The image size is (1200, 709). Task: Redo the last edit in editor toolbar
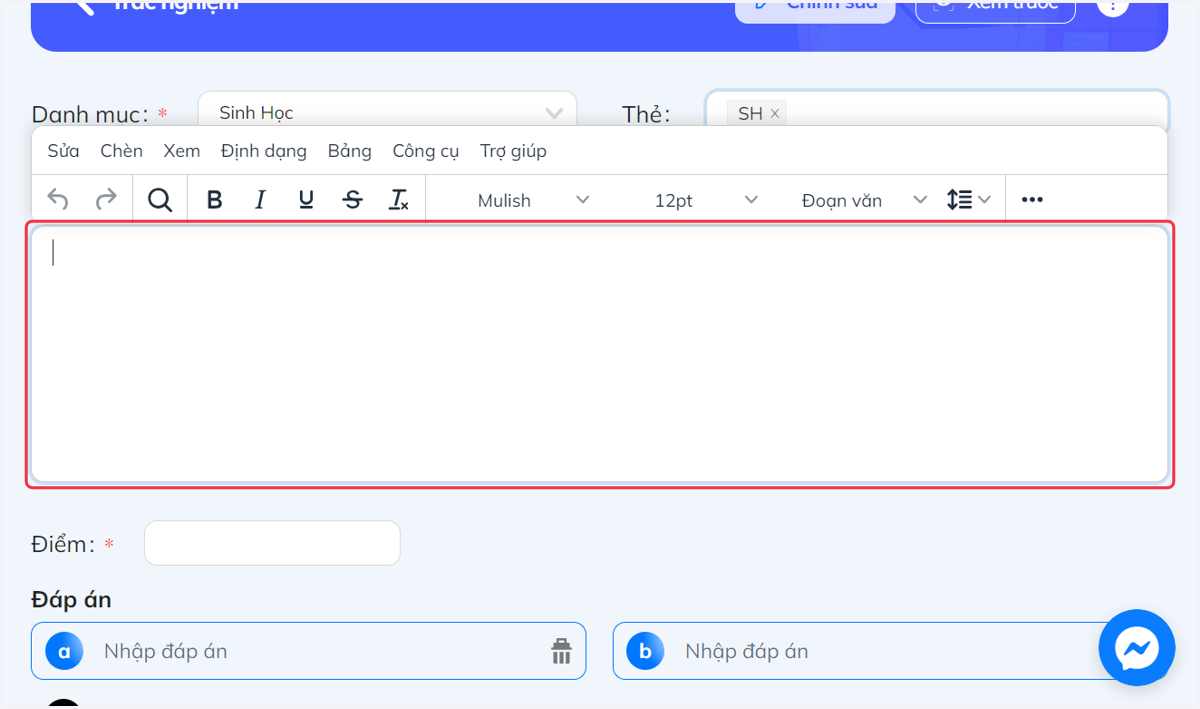point(106,200)
